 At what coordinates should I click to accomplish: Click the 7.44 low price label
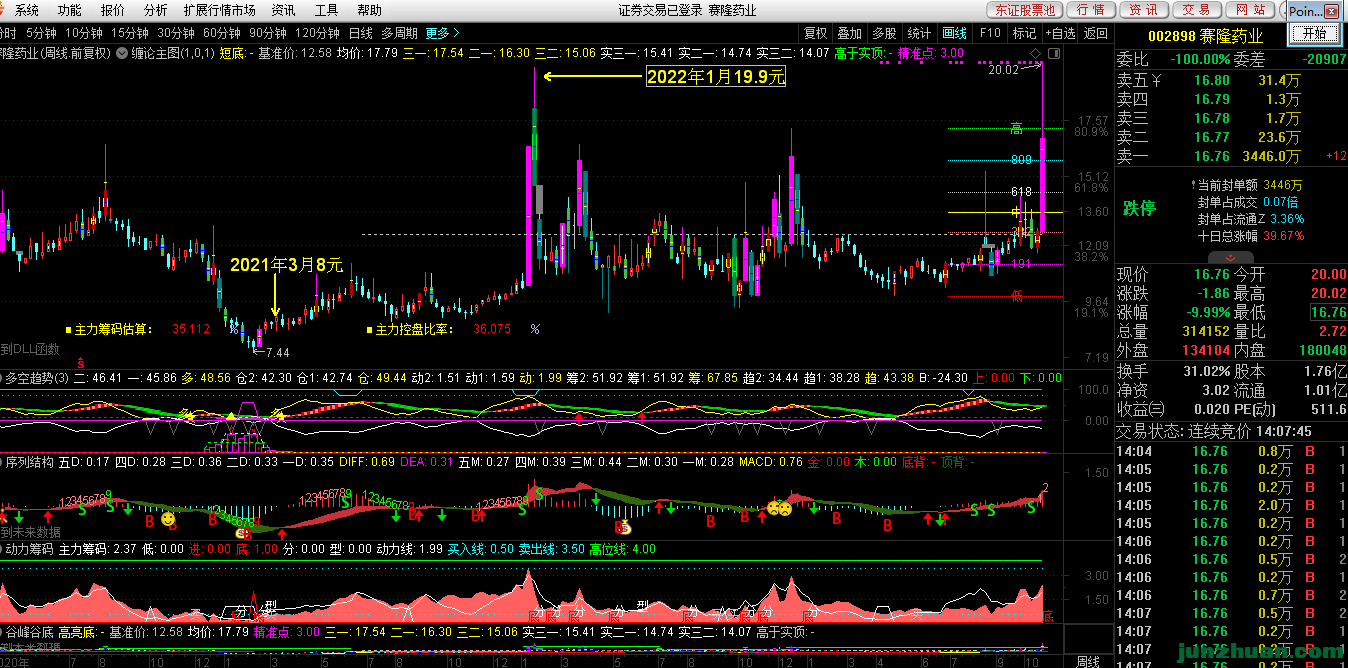pos(277,352)
